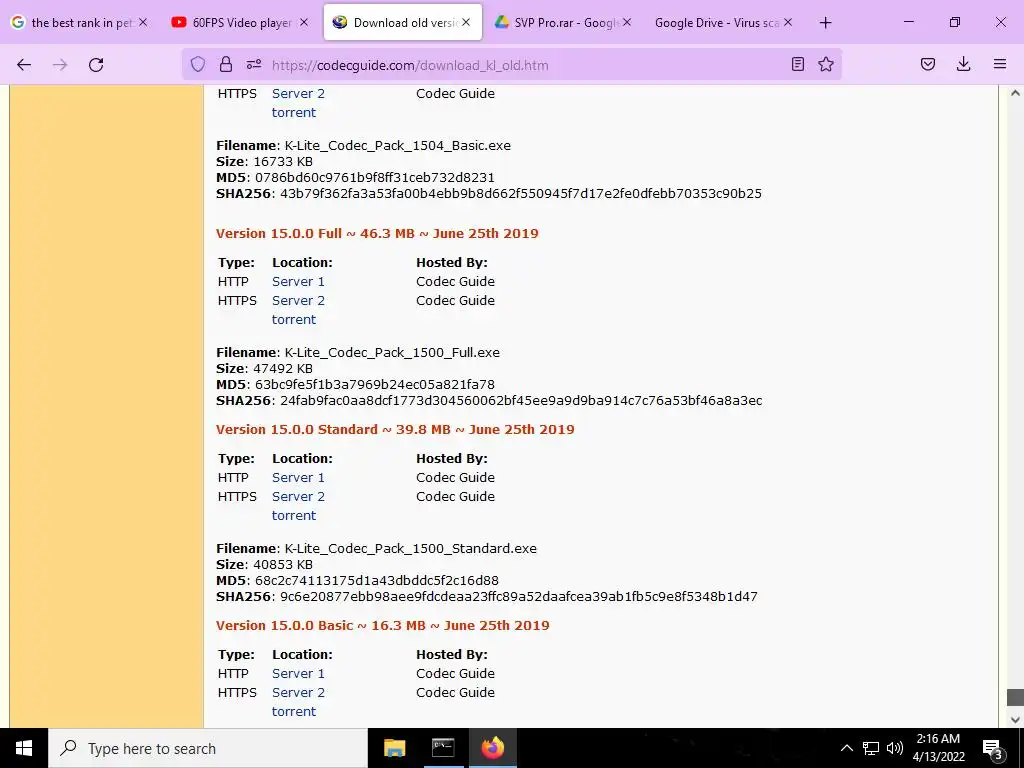Click Firefox icon in taskbar
This screenshot has height=768, width=1024.
pos(493,748)
